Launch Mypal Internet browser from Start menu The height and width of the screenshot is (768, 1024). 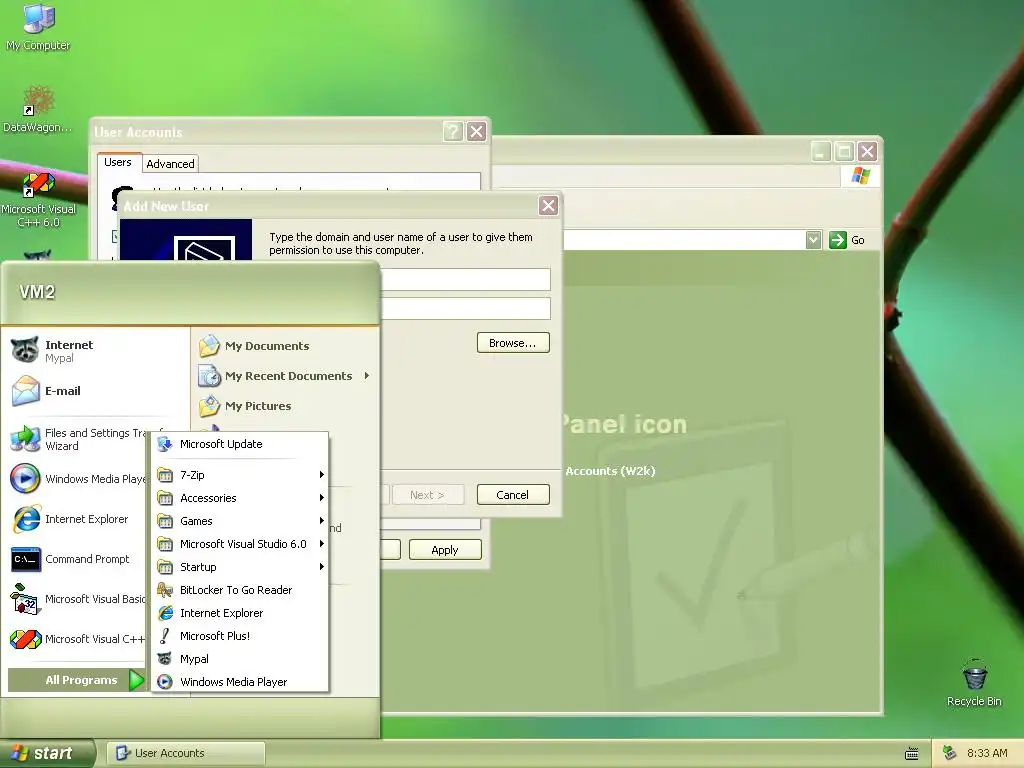point(97,351)
